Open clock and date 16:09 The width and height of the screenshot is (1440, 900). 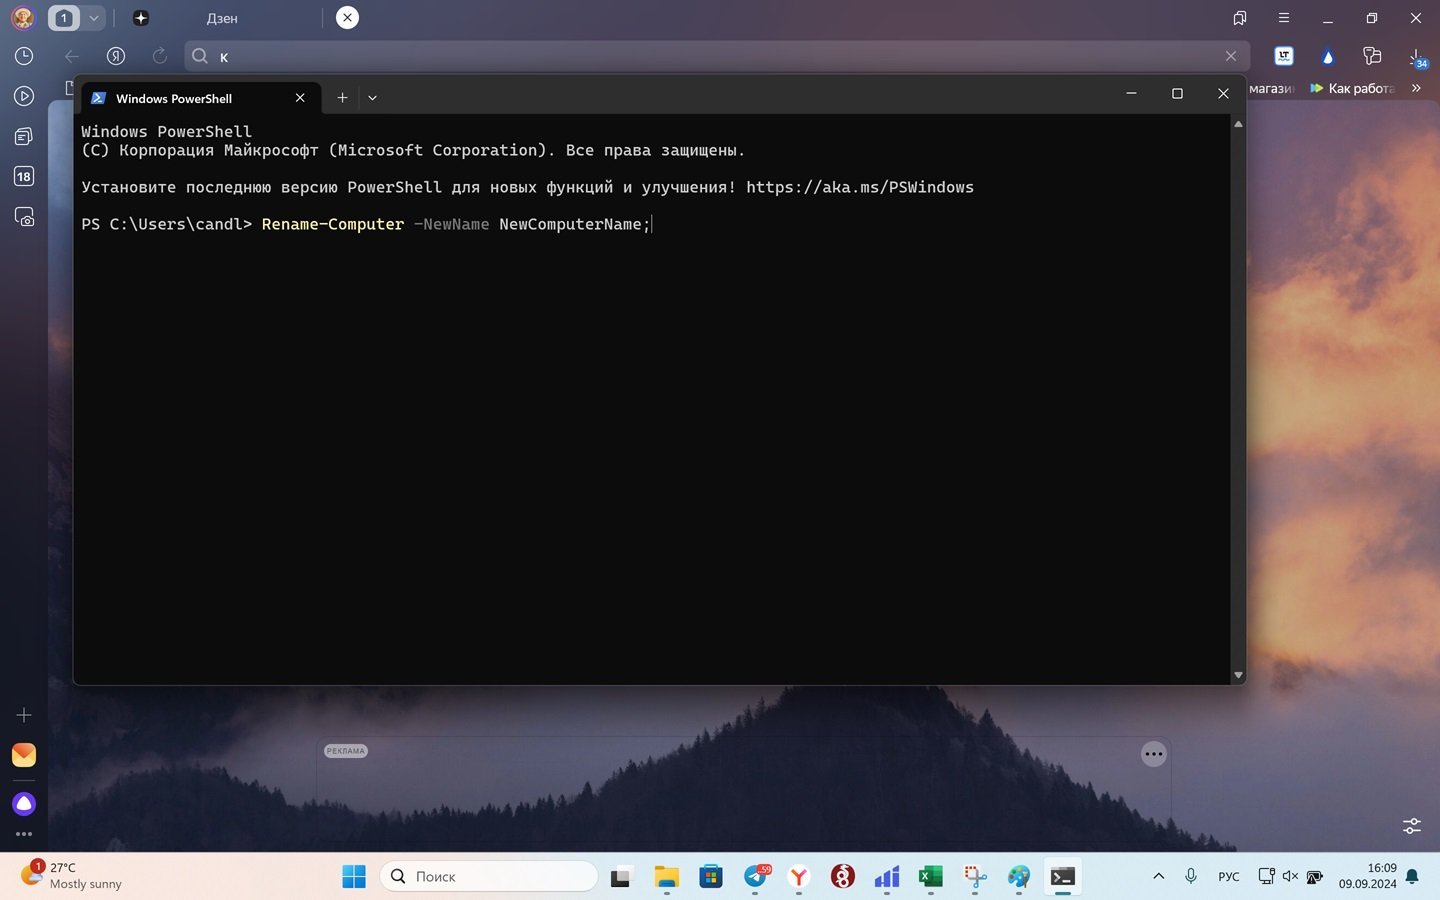coord(1367,876)
